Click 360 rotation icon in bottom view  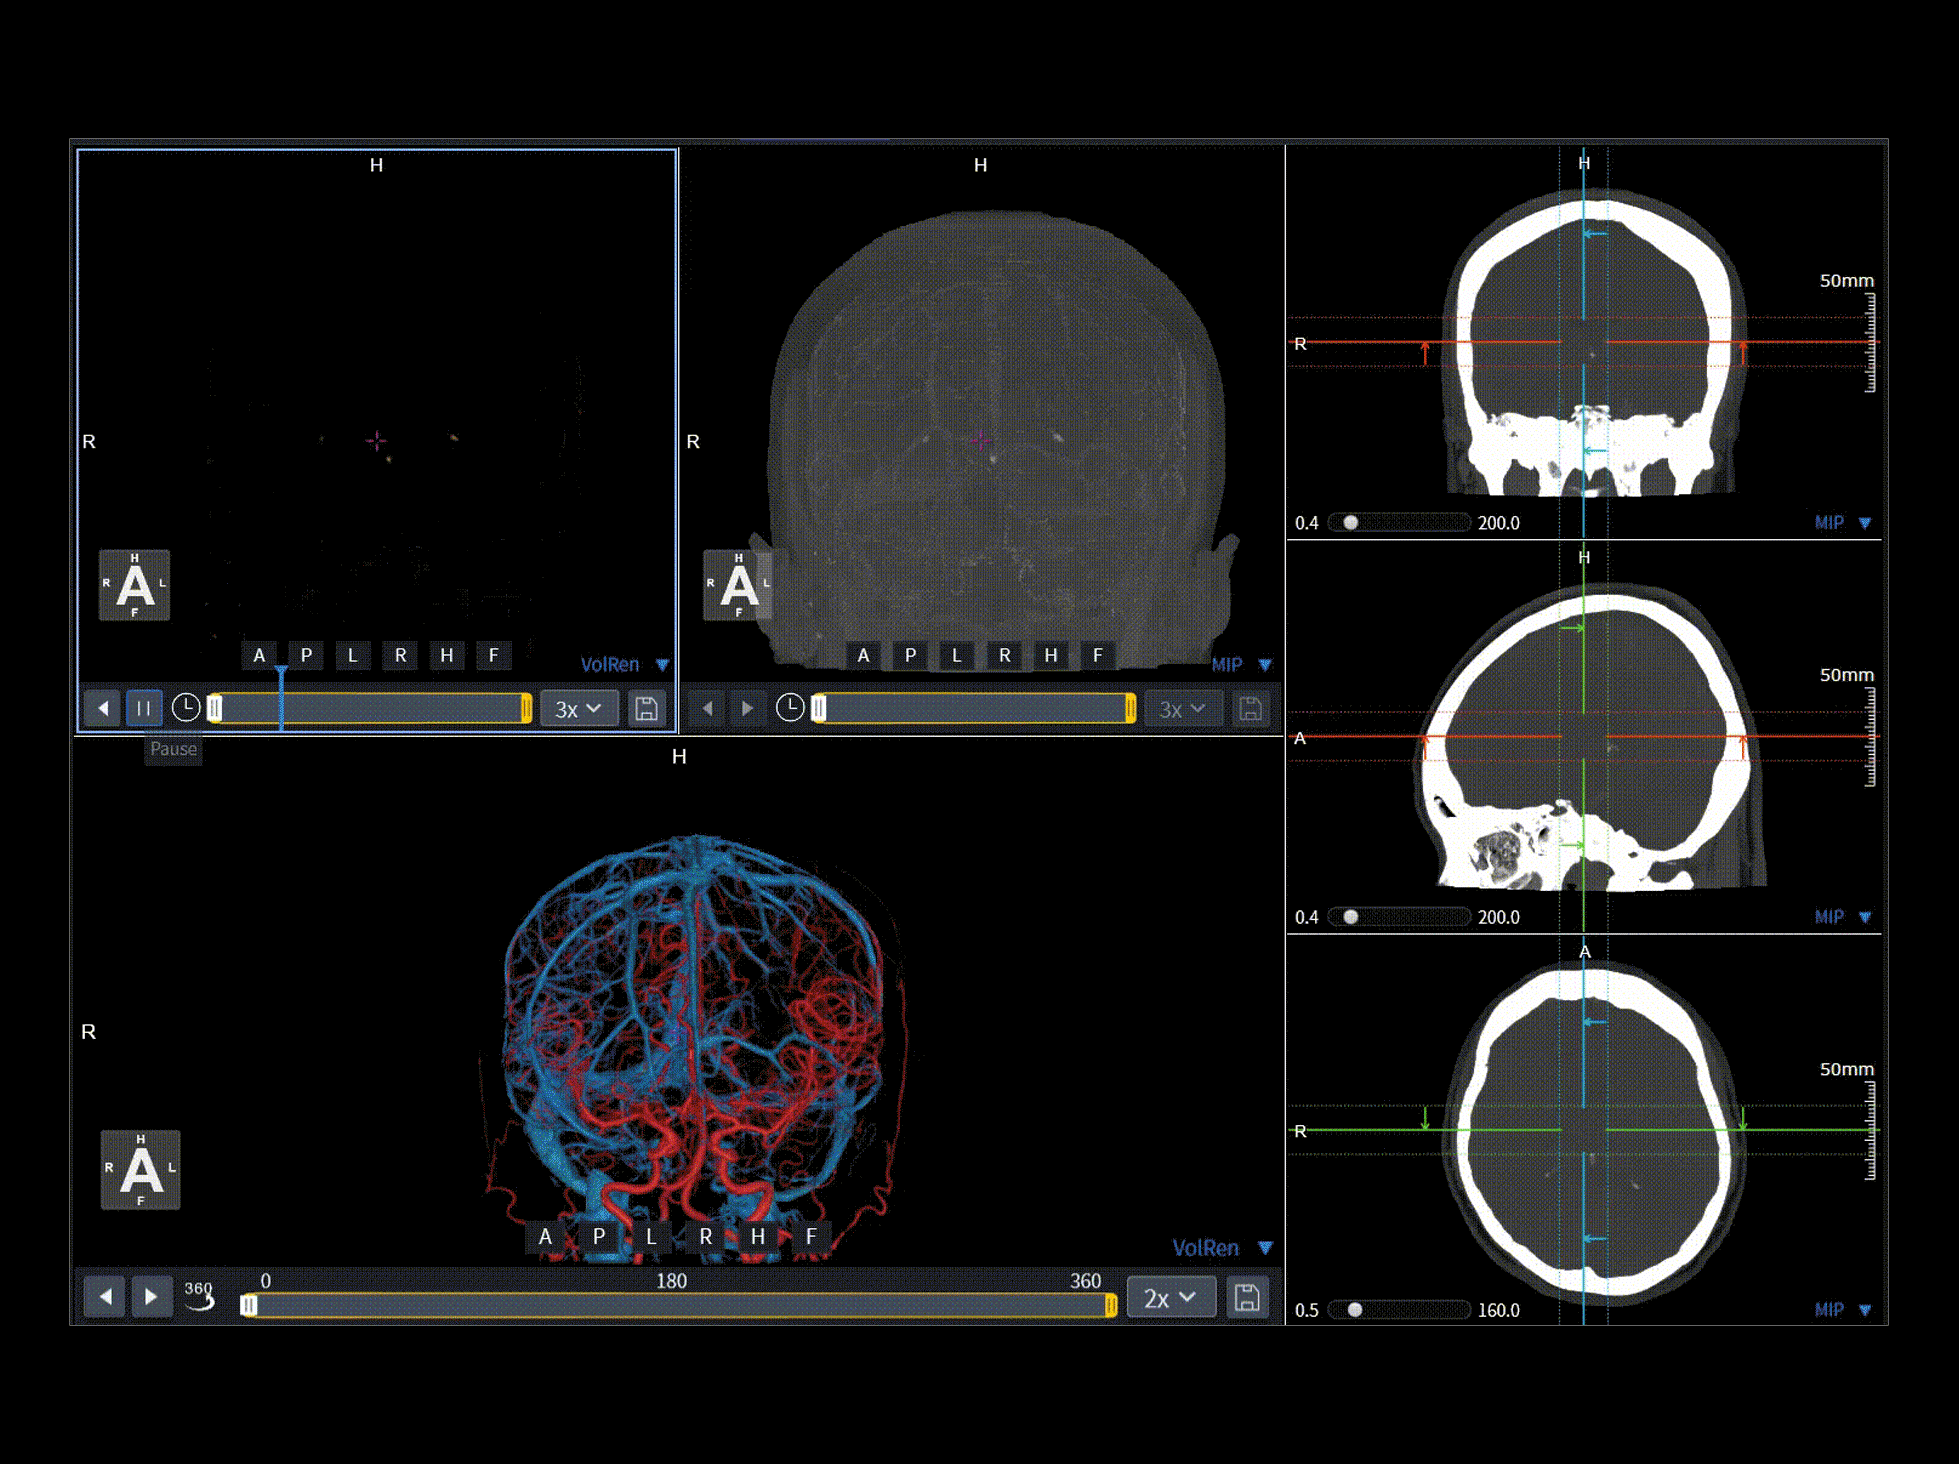point(199,1296)
